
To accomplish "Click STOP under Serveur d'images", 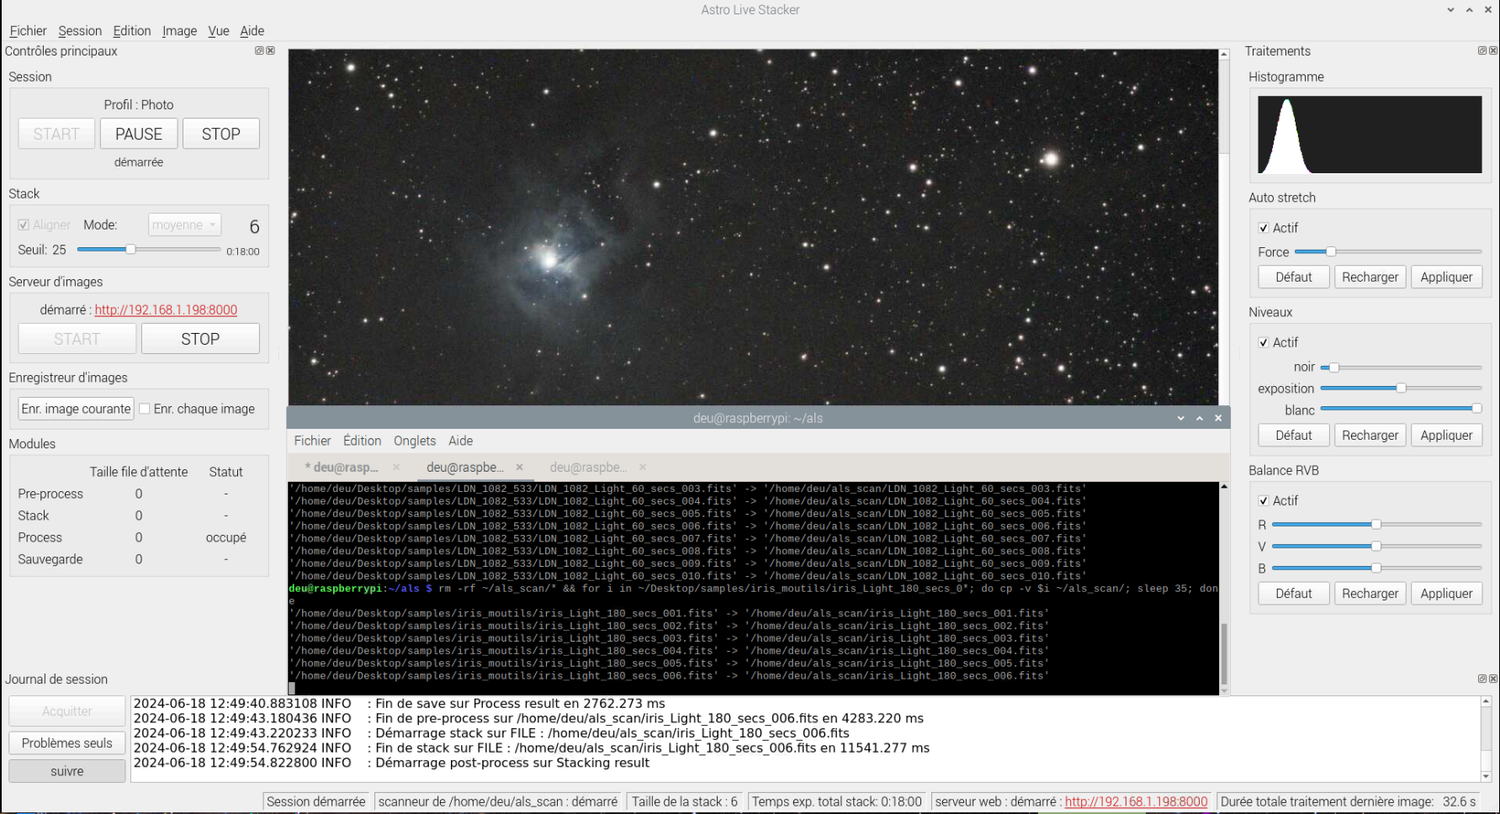I will click(x=200, y=339).
